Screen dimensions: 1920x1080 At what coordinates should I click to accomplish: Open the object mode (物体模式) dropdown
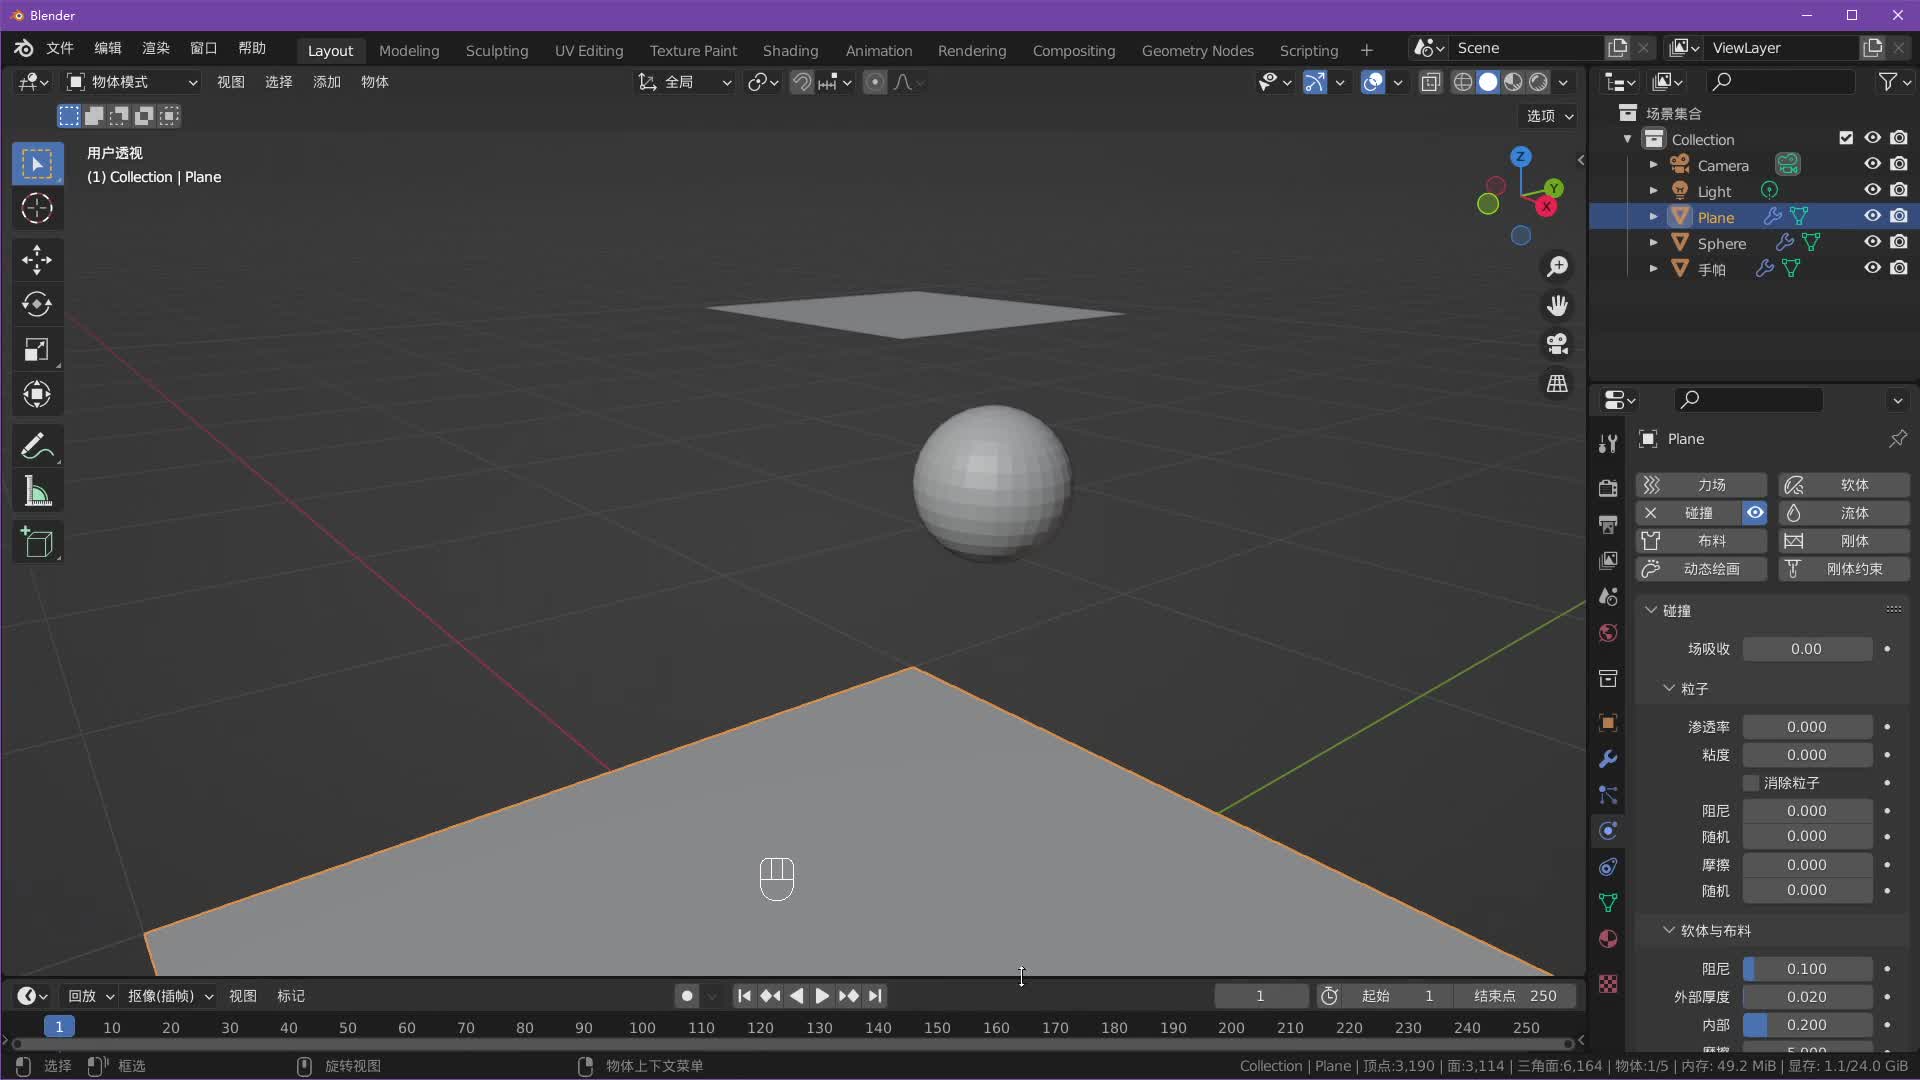coord(132,82)
